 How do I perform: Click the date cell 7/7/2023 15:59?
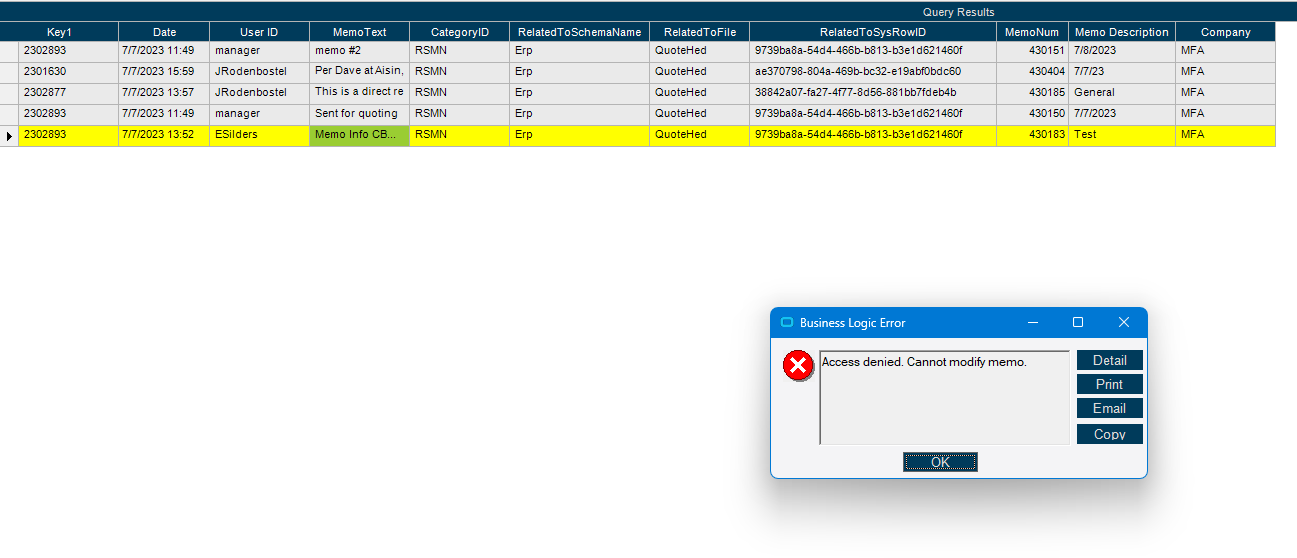click(164, 72)
